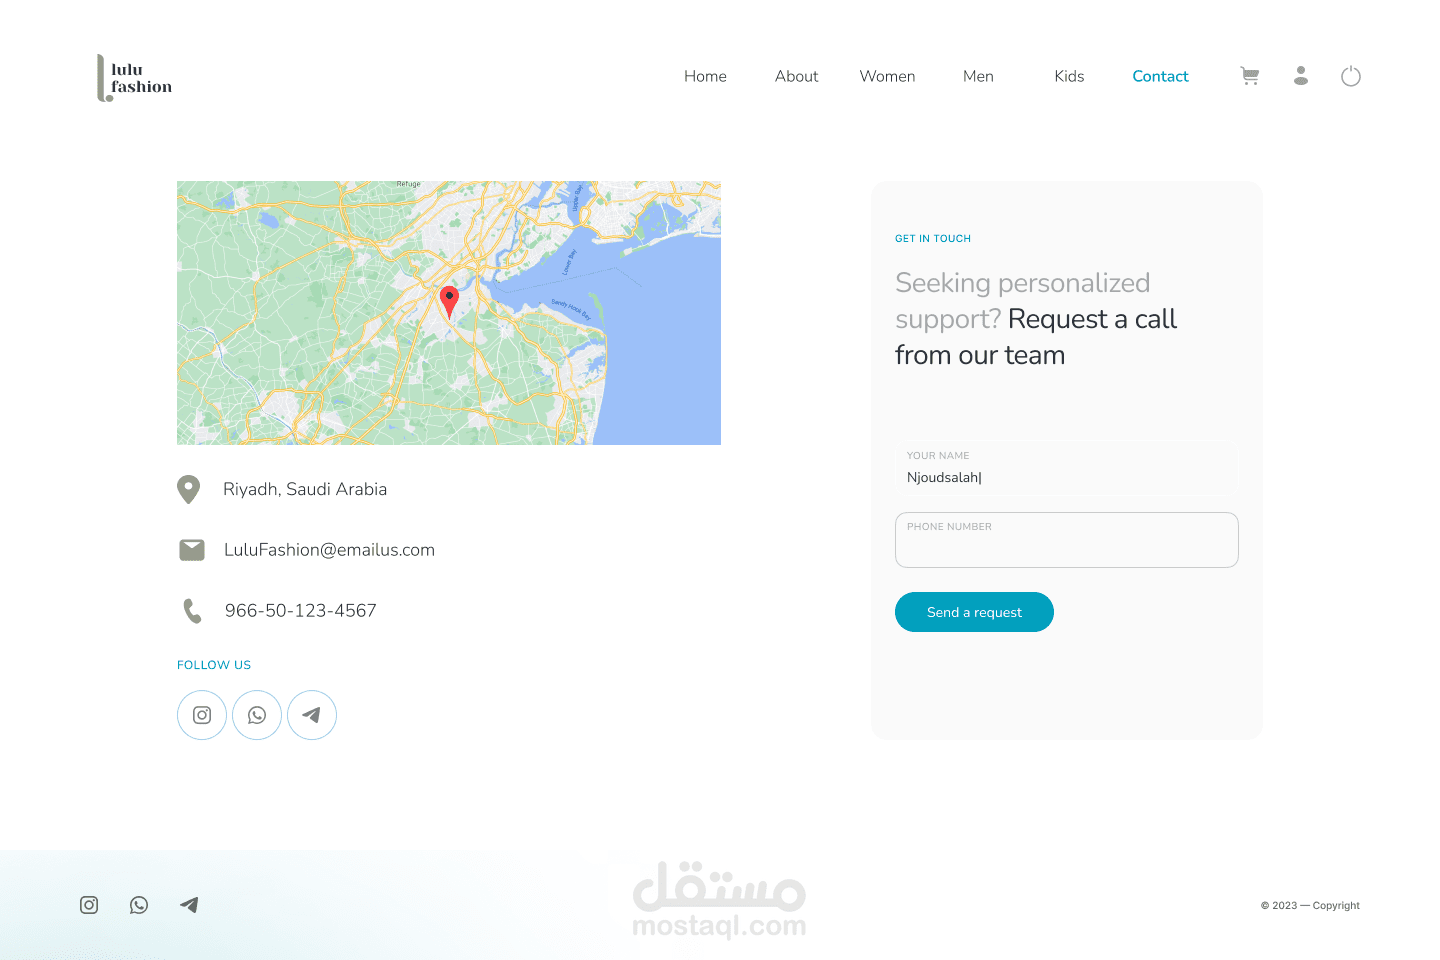Select the Contact nav link
This screenshot has width=1440, height=960.
click(x=1160, y=76)
